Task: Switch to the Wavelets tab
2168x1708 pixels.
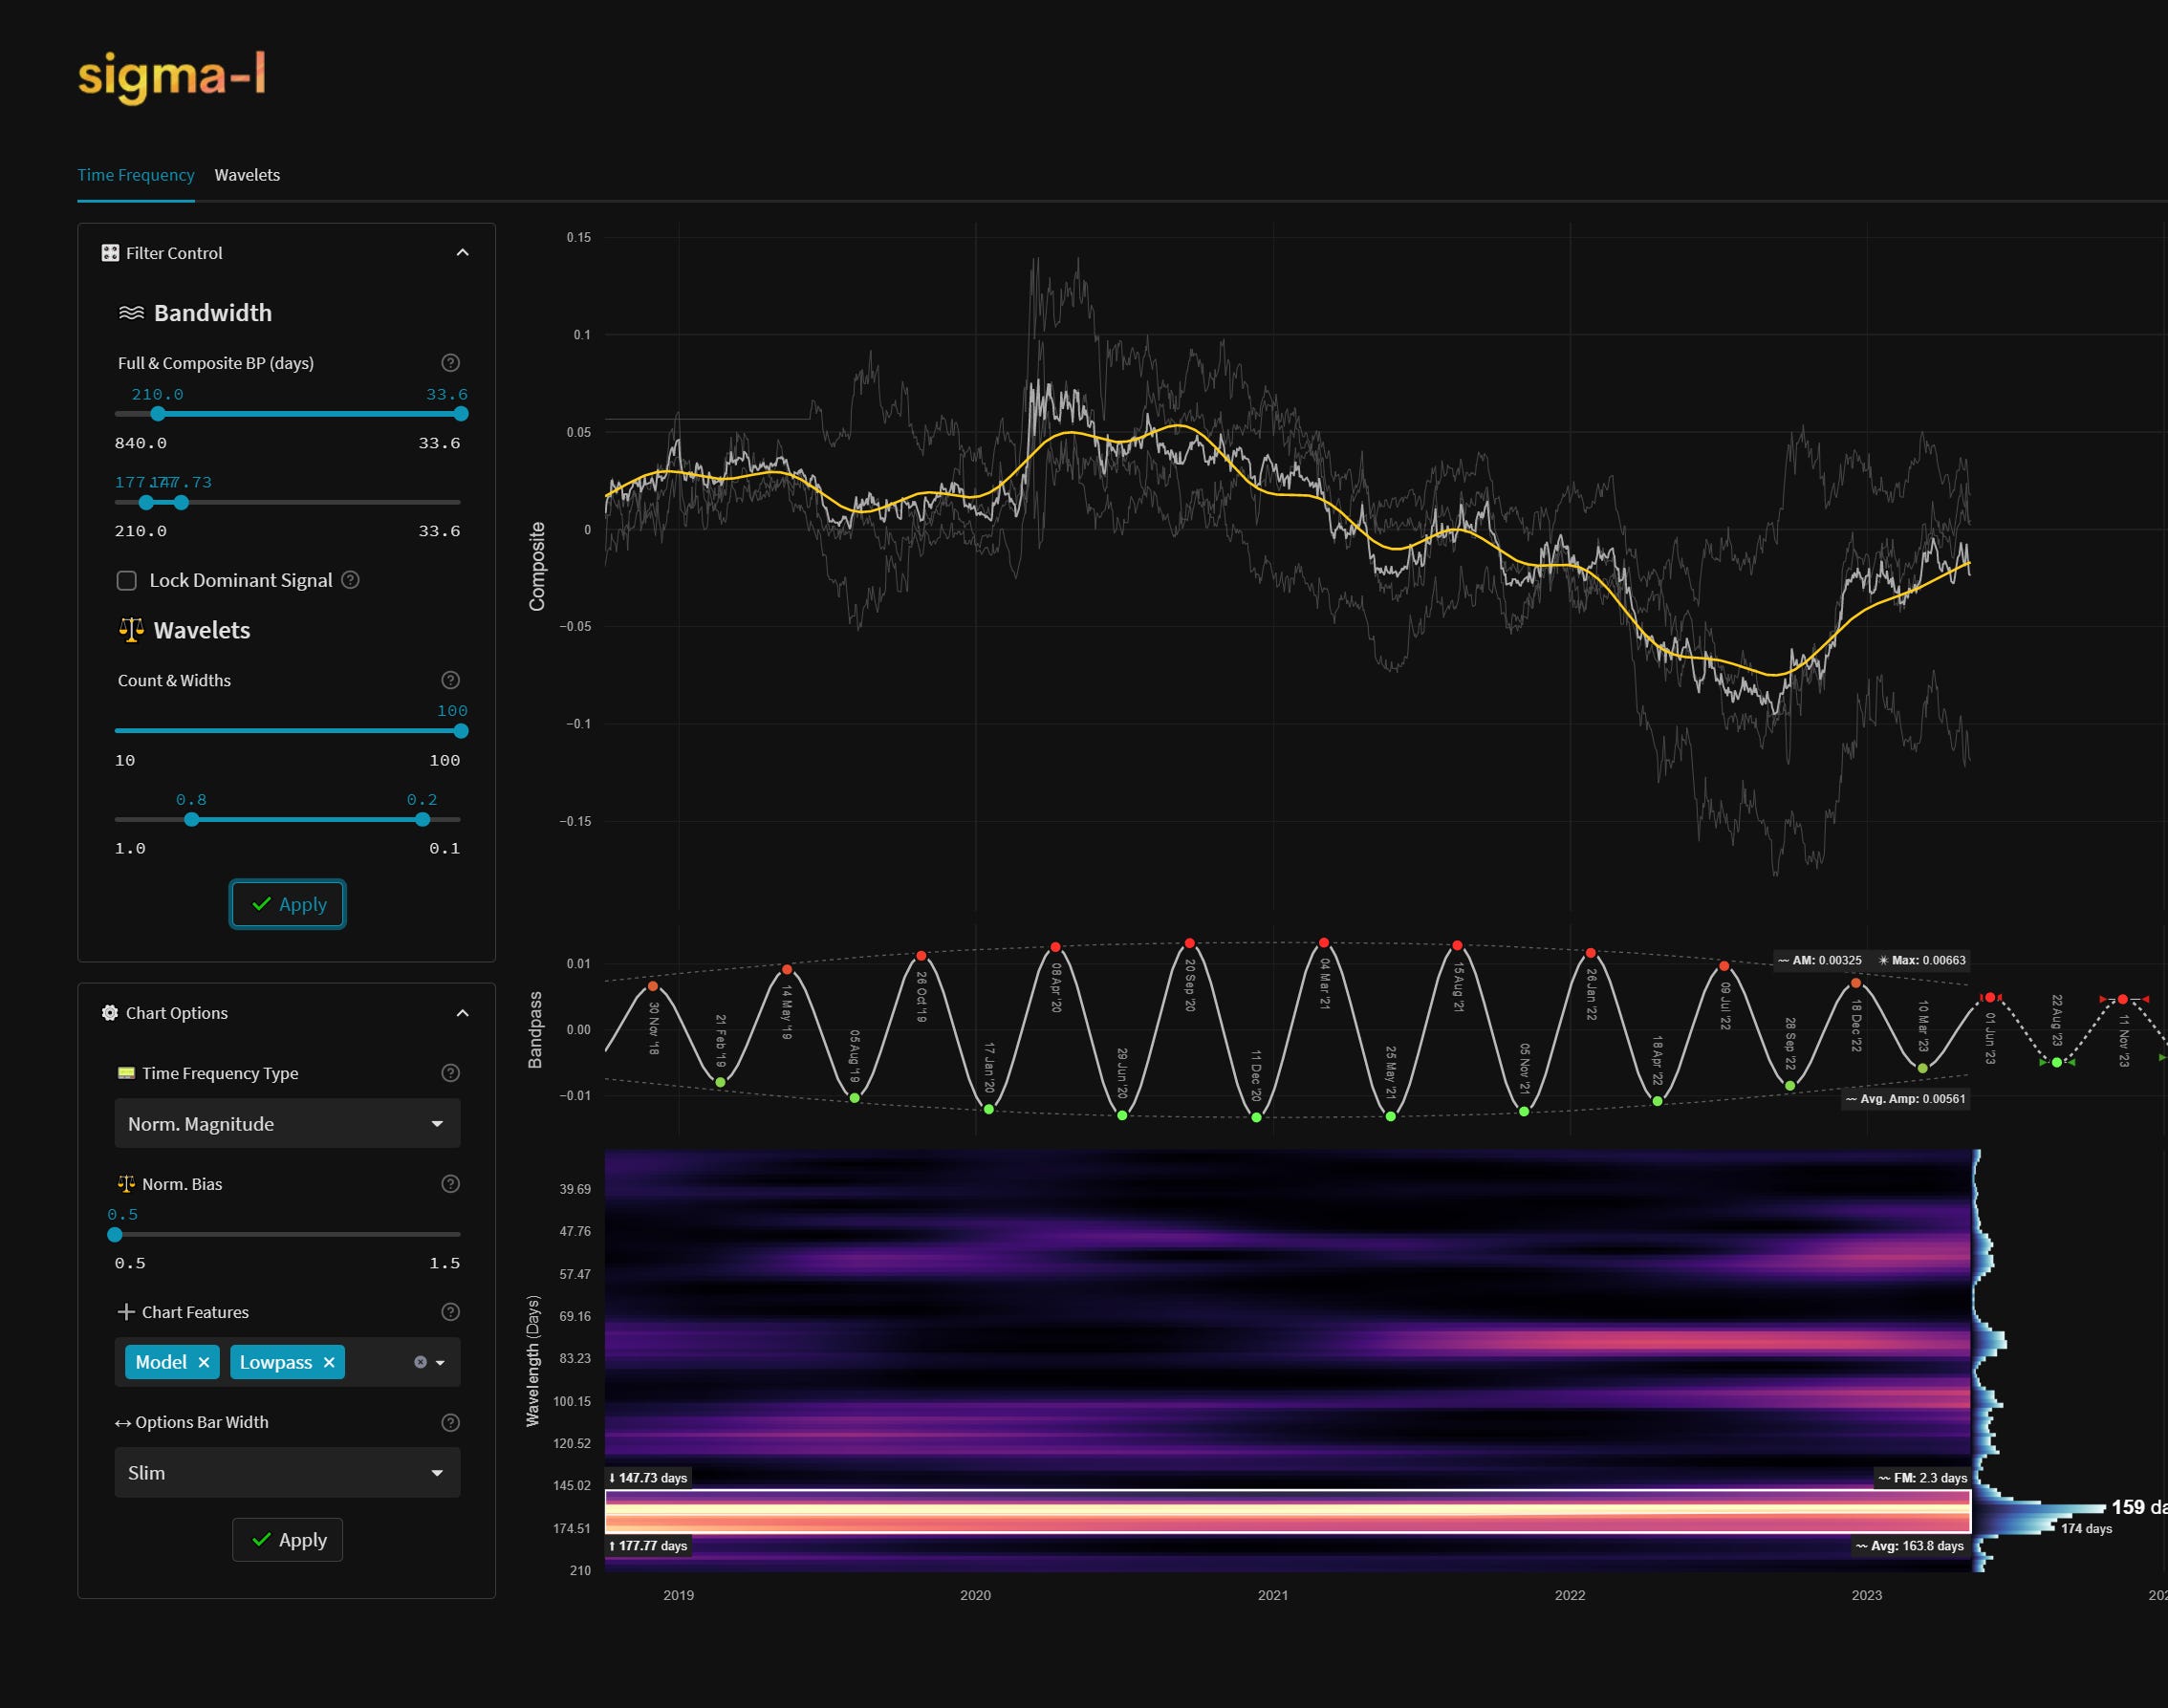Action: 247,175
